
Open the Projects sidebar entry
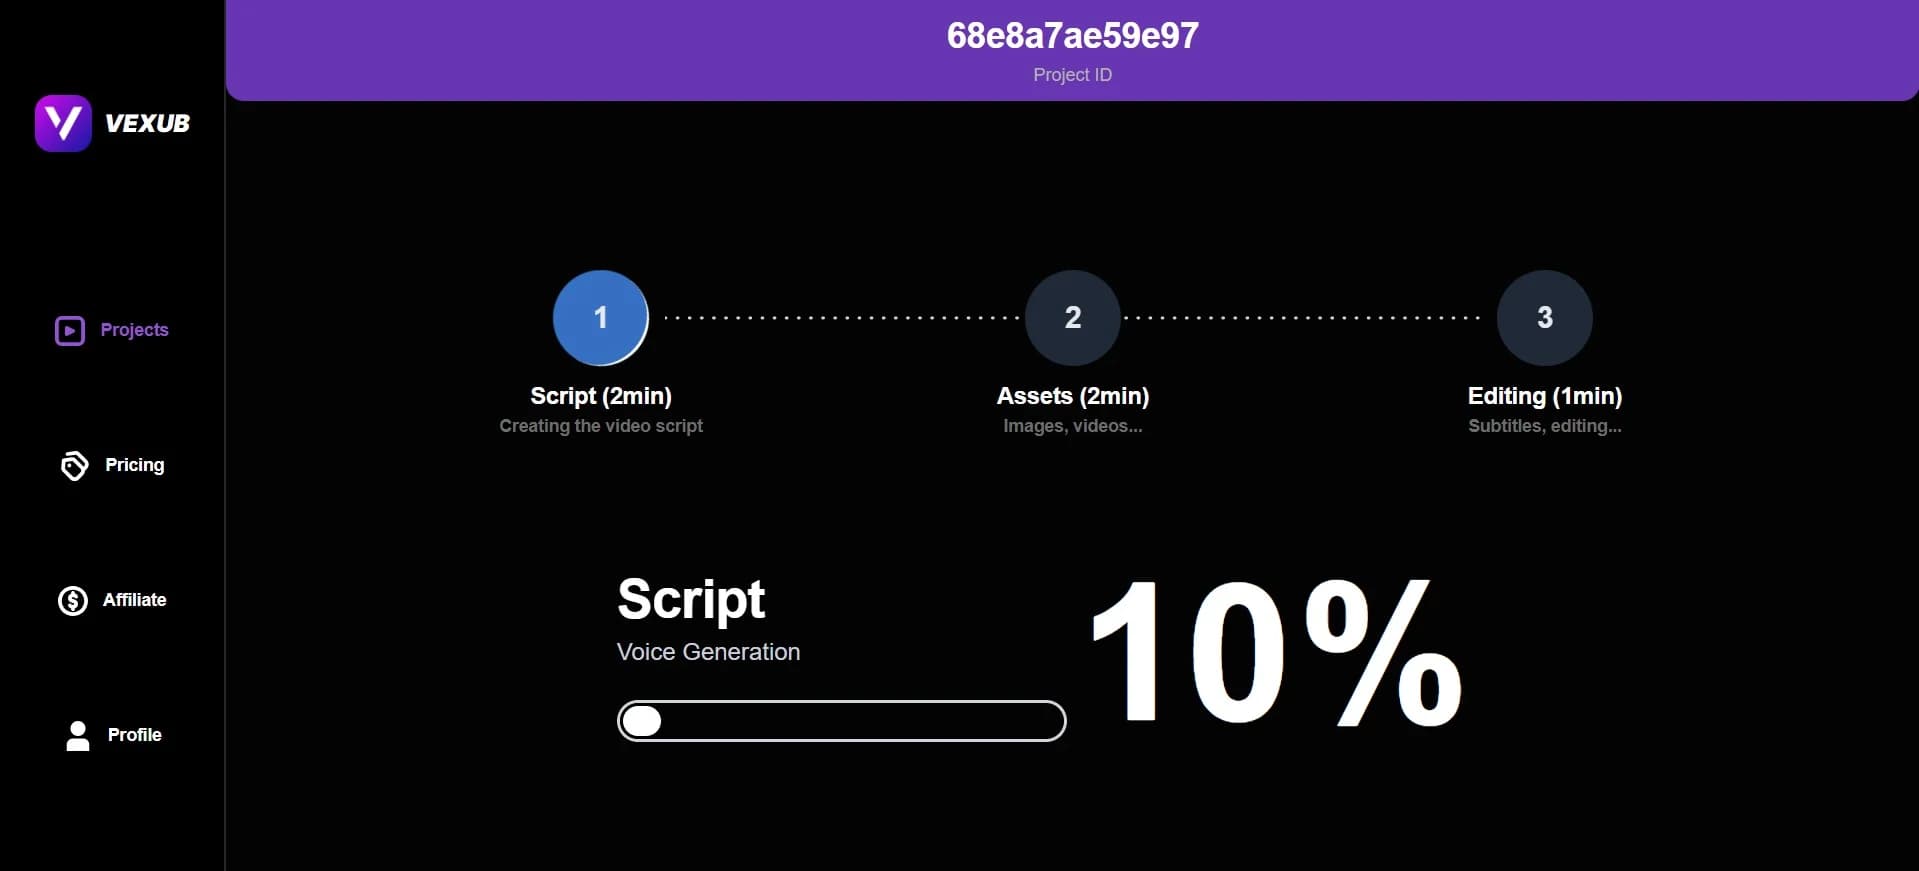click(x=135, y=330)
